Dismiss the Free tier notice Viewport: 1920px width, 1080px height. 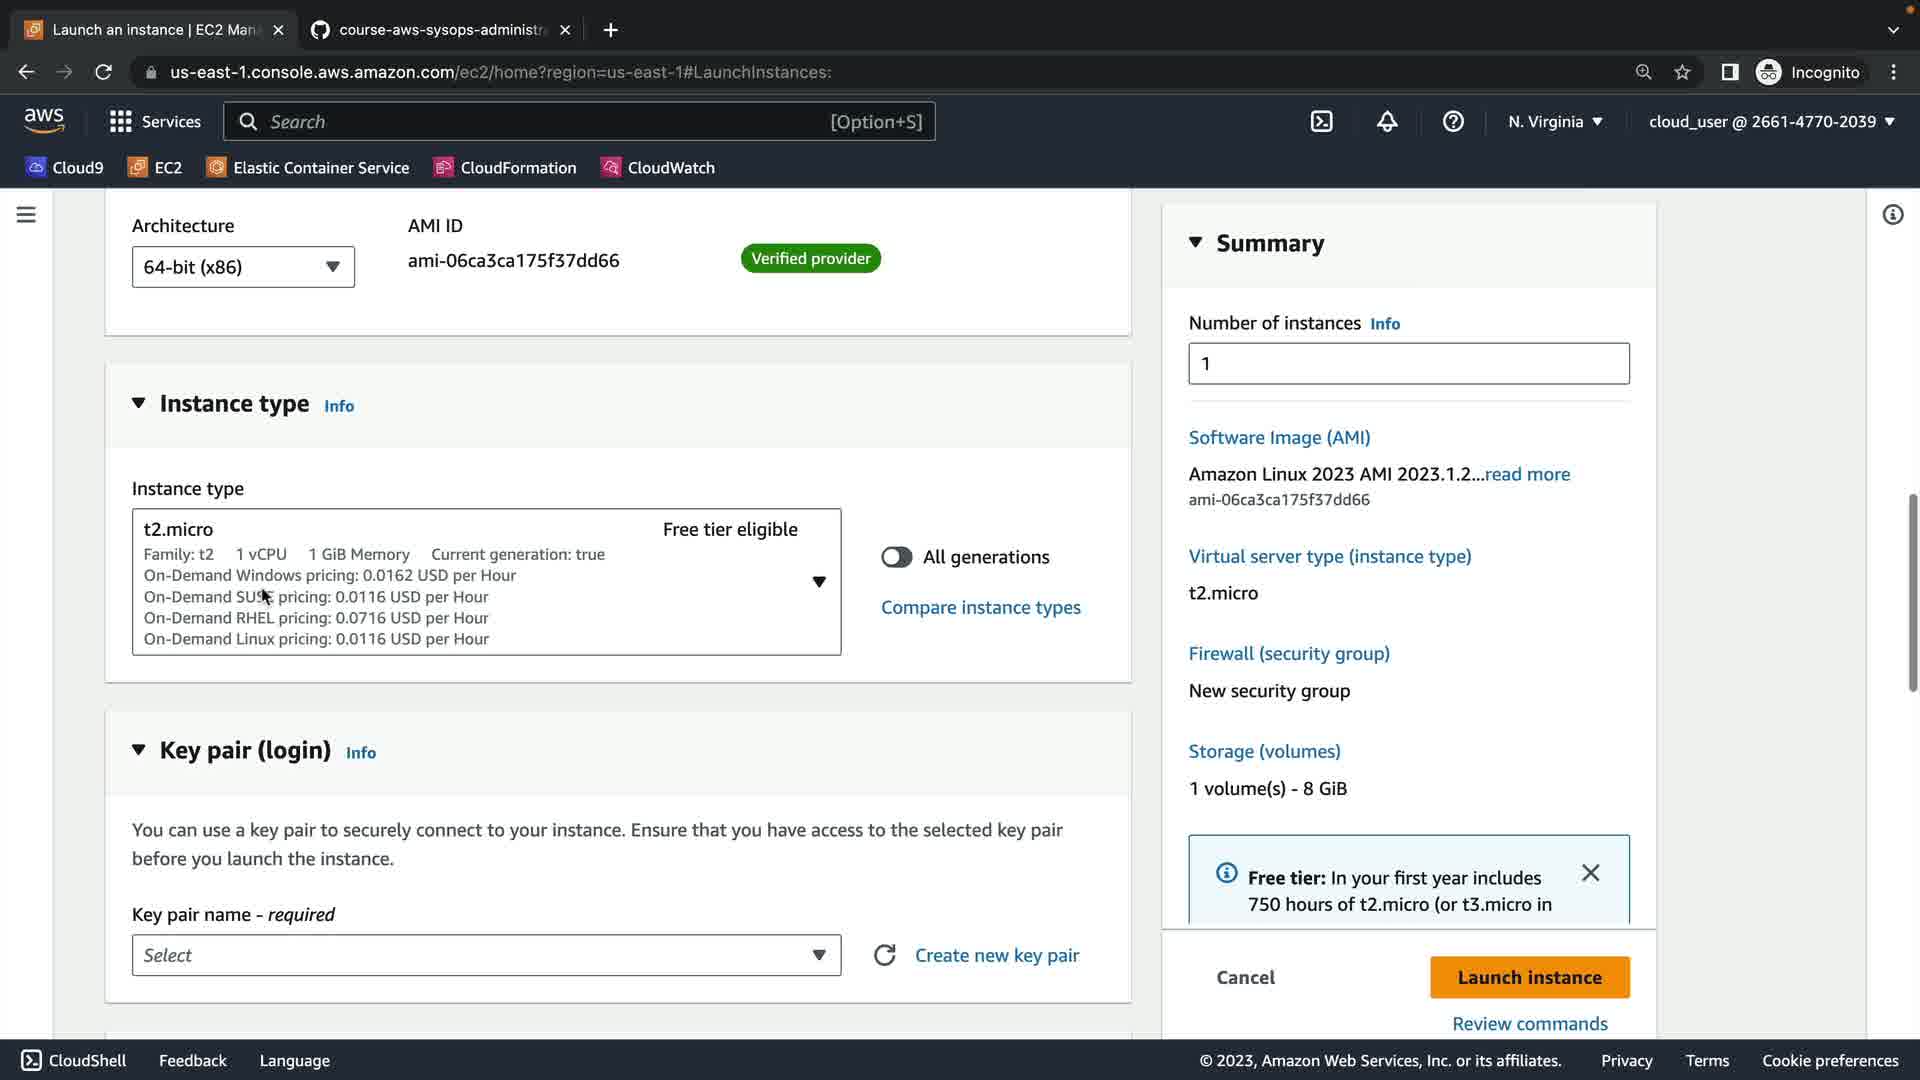click(x=1590, y=873)
